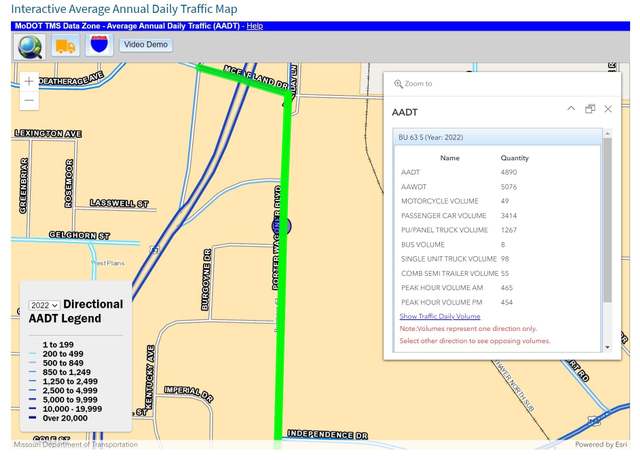Click the Rosemoor street label
The image size is (640, 460).
pyautogui.click(x=69, y=183)
